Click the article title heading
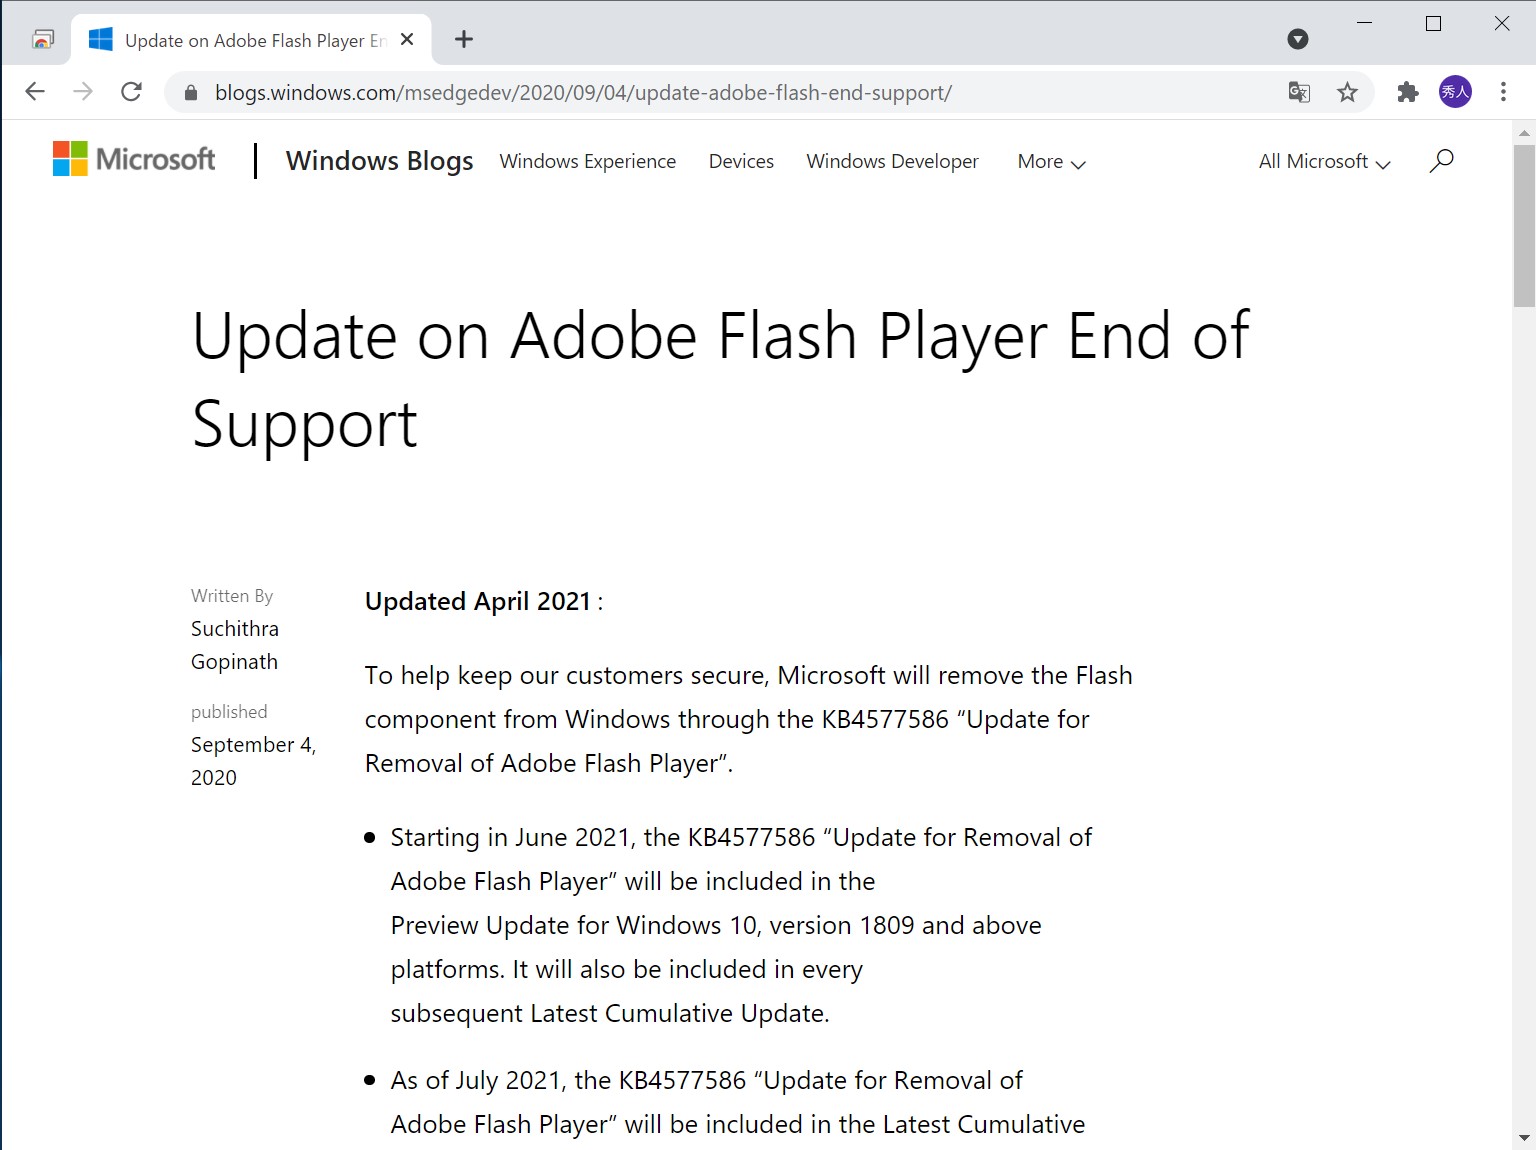 click(x=720, y=379)
